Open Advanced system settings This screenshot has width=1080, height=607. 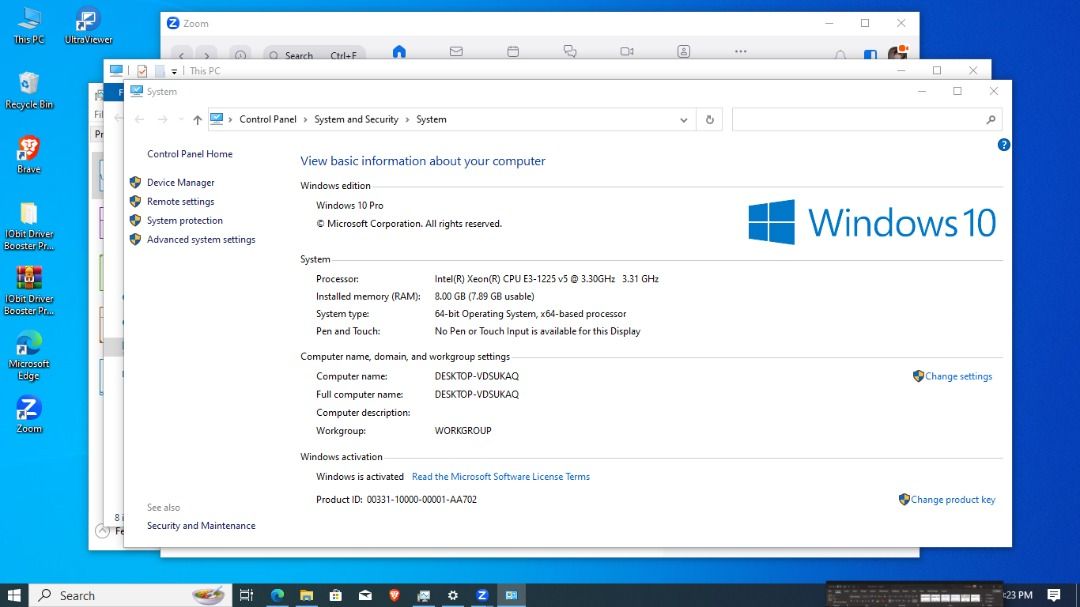201,240
